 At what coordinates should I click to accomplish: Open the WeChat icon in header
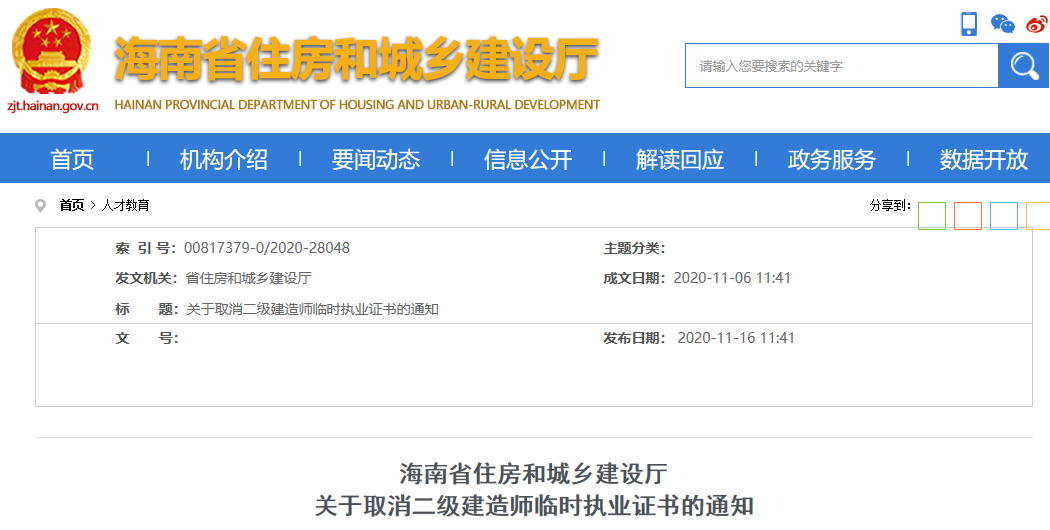point(1002,24)
